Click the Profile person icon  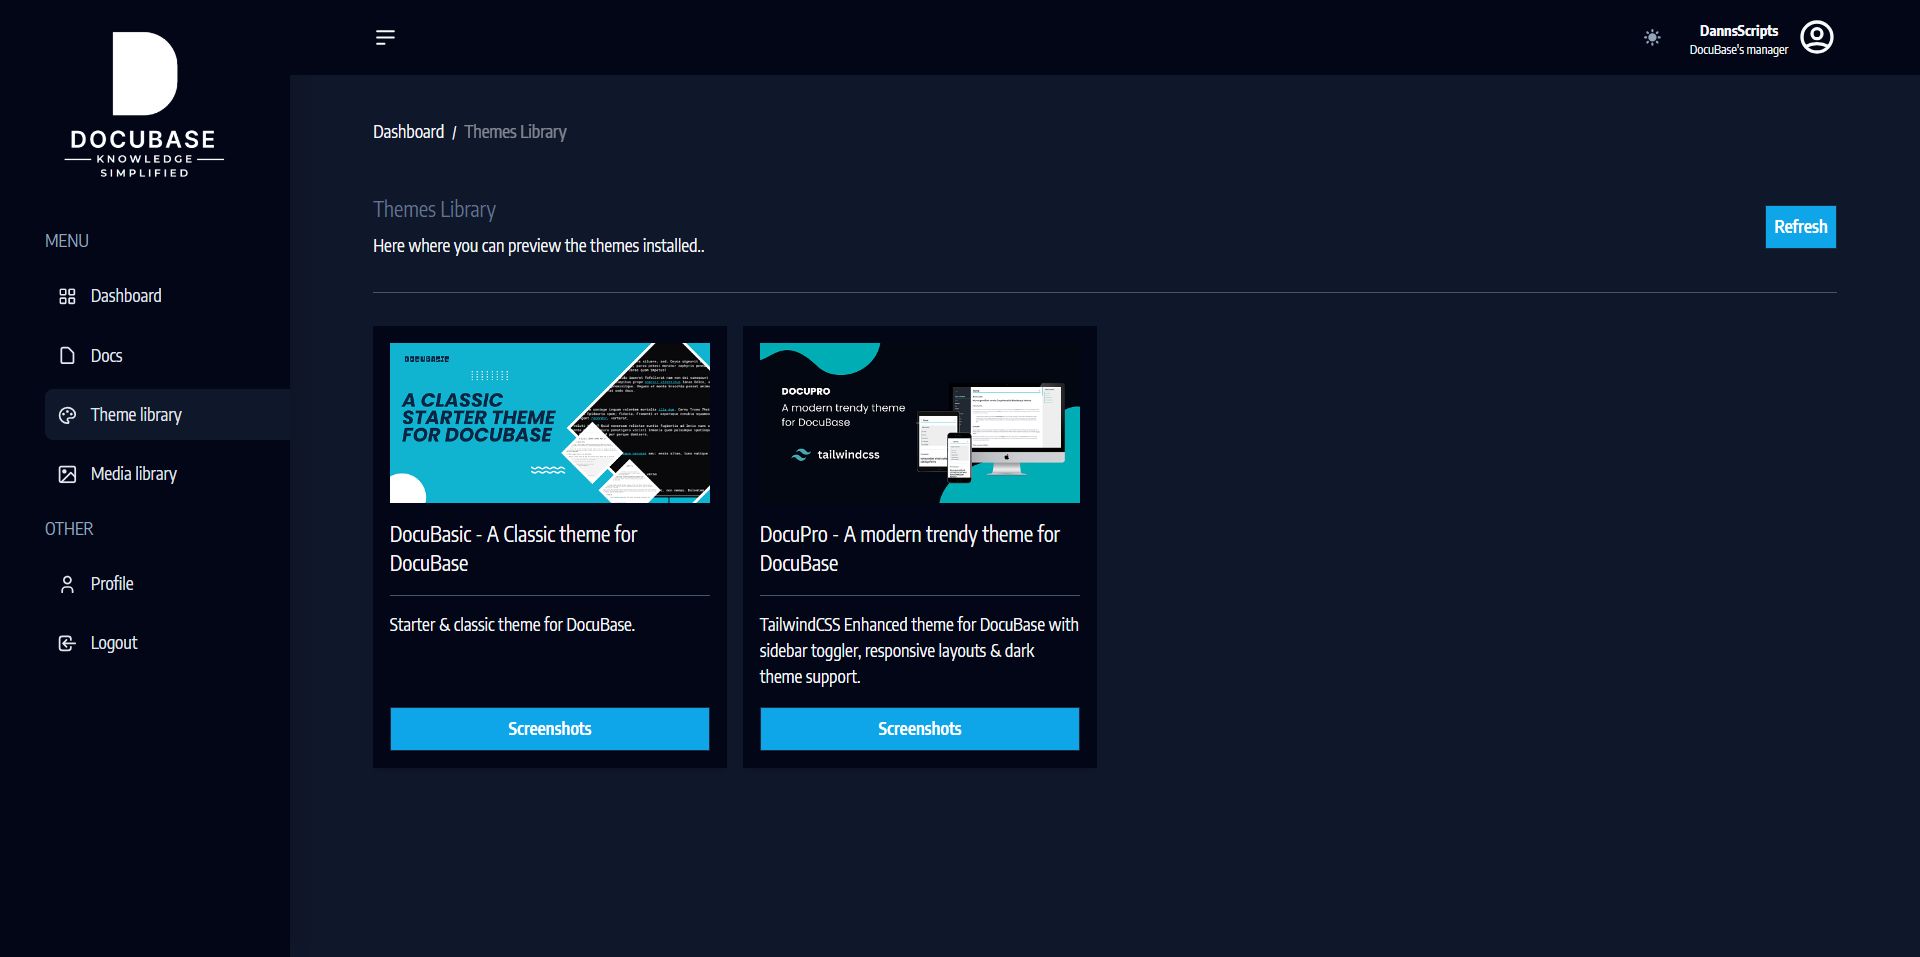[67, 584]
